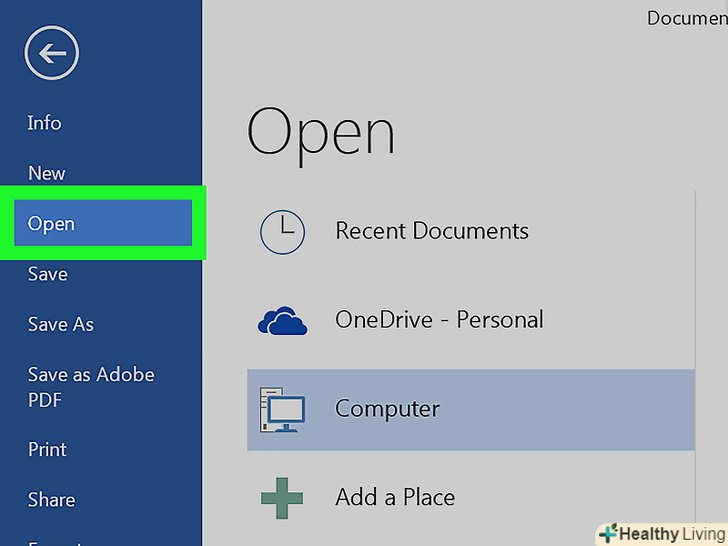Open the Share page
This screenshot has width=728, height=546.
tap(52, 500)
